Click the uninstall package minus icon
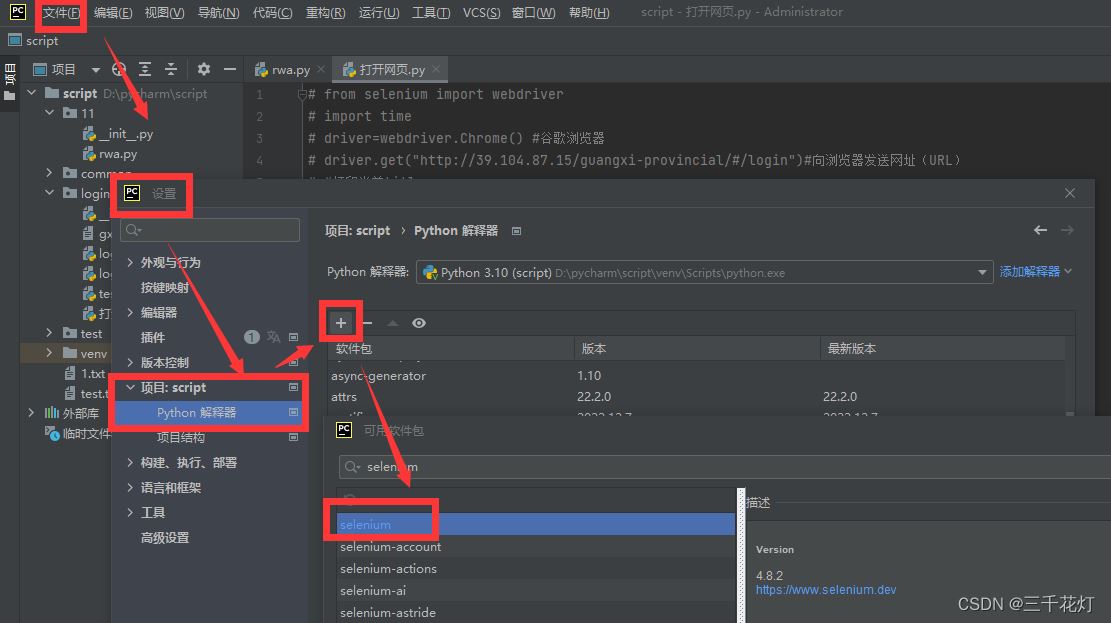Image resolution: width=1111 pixels, height=623 pixels. pyautogui.click(x=367, y=323)
